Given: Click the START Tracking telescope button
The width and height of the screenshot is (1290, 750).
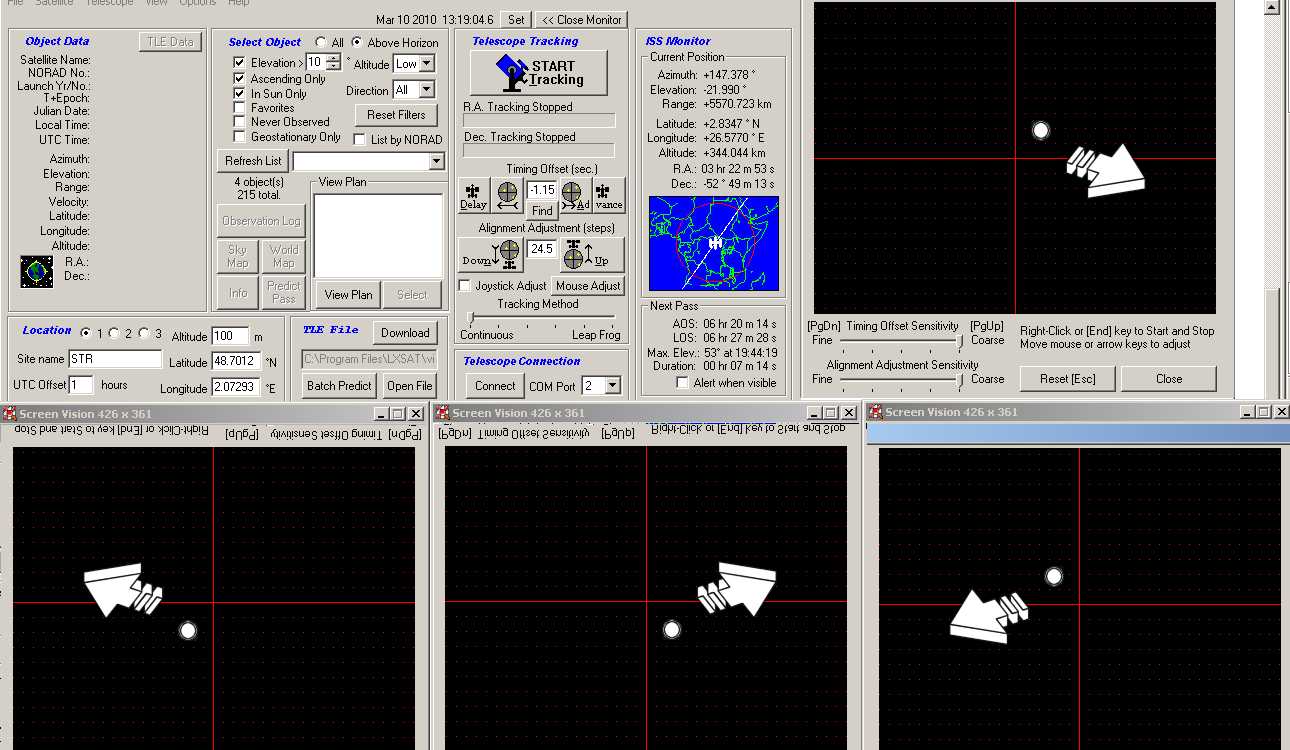Looking at the screenshot, I should point(538,73).
